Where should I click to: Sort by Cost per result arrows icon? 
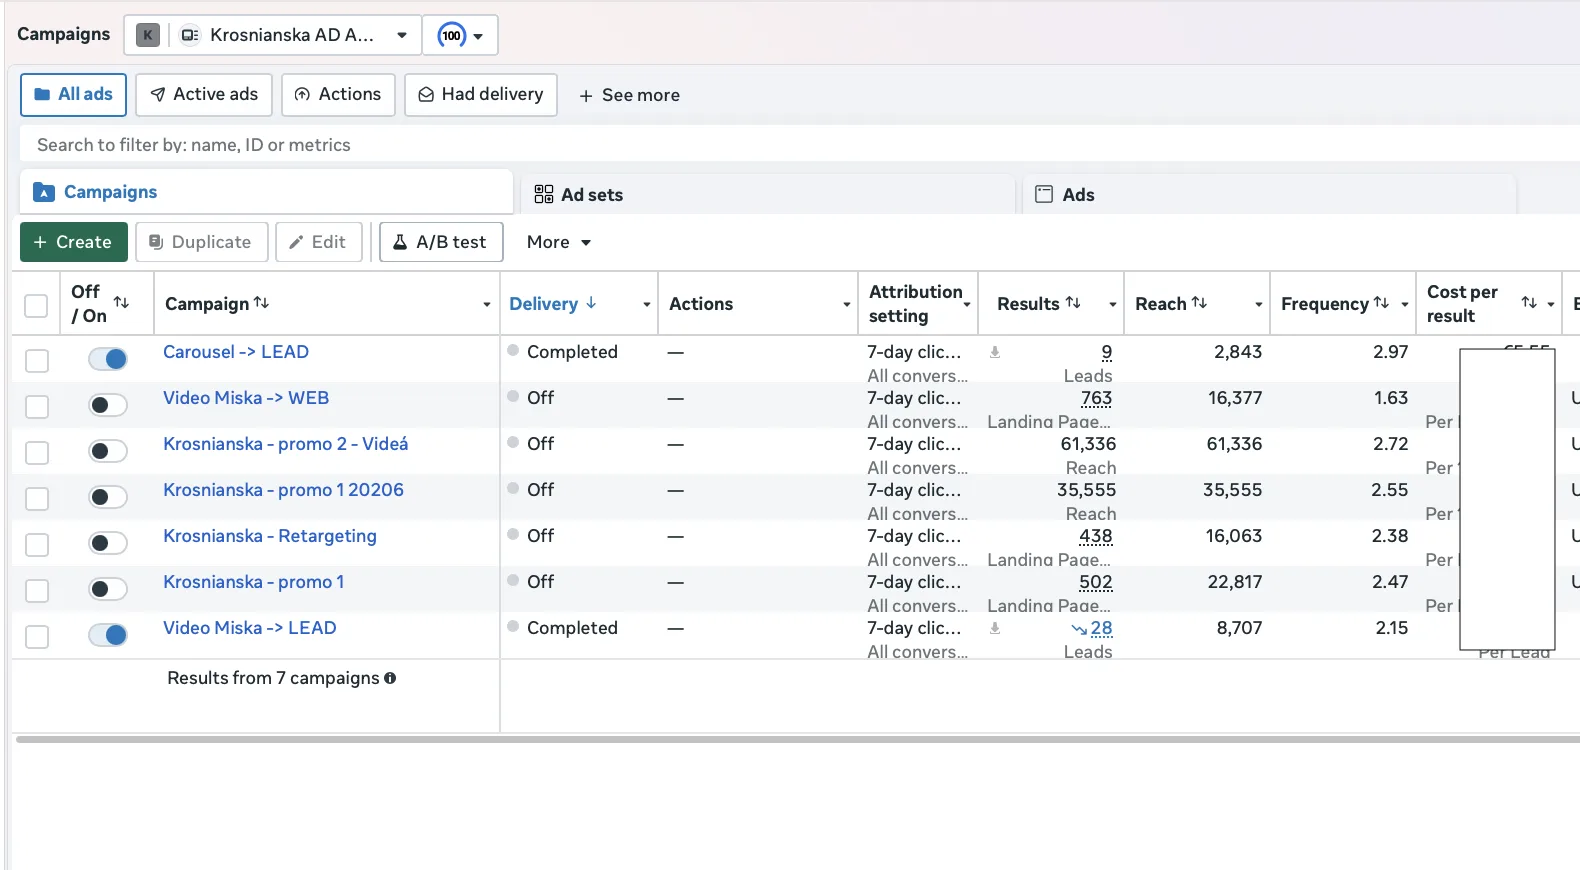pyautogui.click(x=1529, y=302)
